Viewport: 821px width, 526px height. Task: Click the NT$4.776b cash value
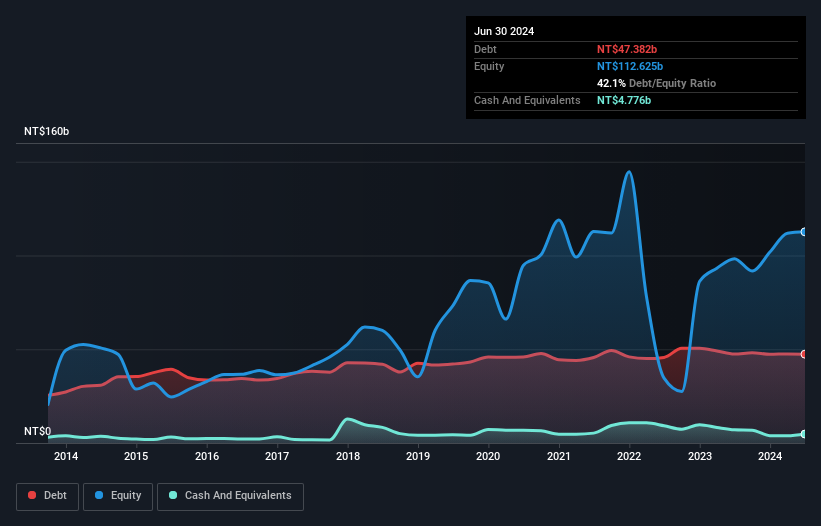pos(624,100)
